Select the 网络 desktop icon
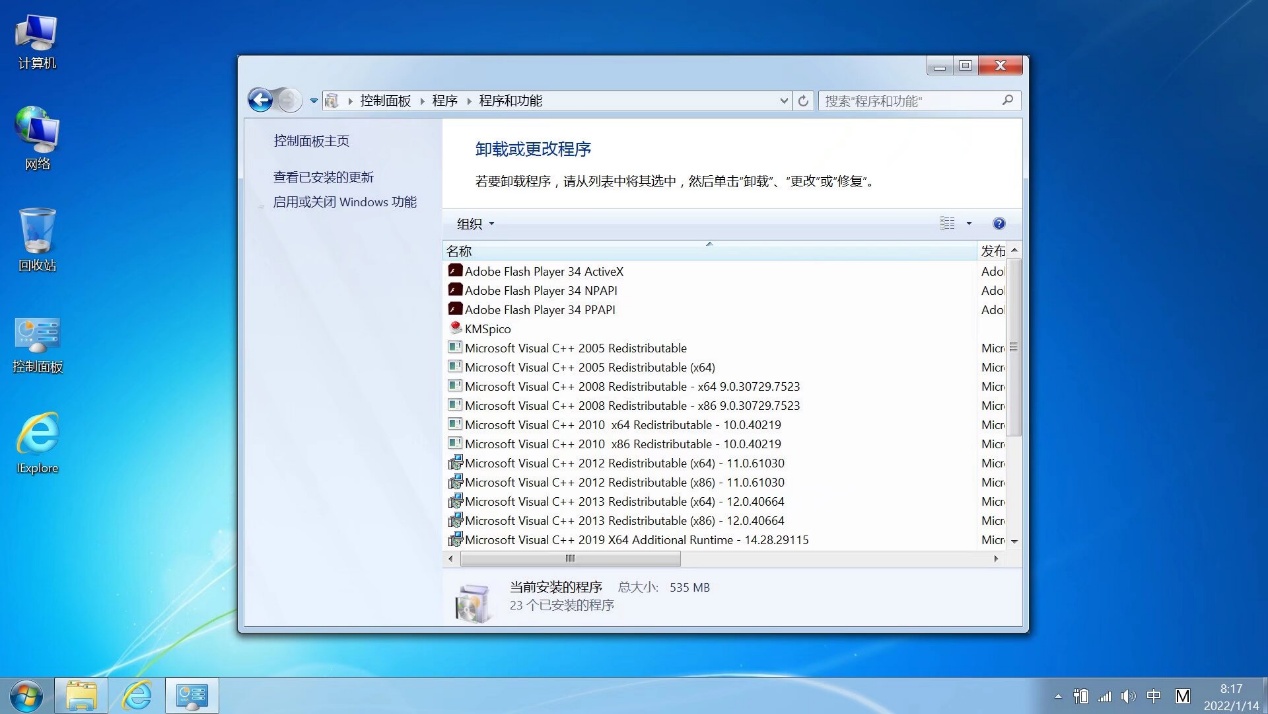The width and height of the screenshot is (1268, 714). click(x=37, y=138)
